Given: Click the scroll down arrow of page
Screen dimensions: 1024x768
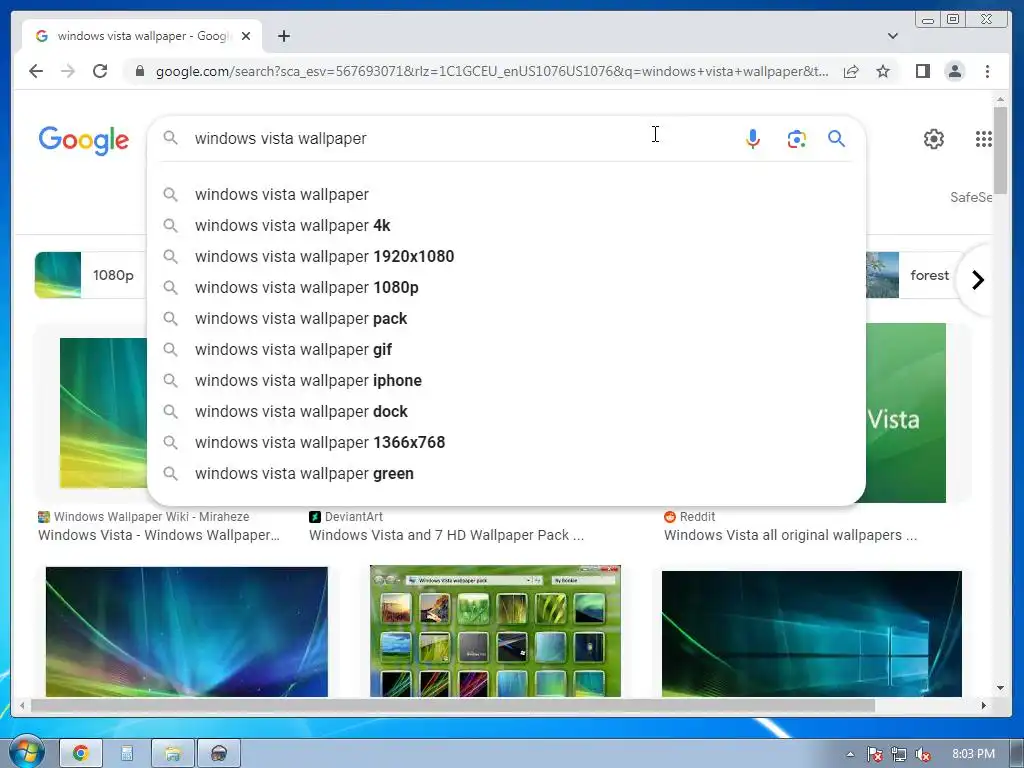Looking at the screenshot, I should [1000, 688].
